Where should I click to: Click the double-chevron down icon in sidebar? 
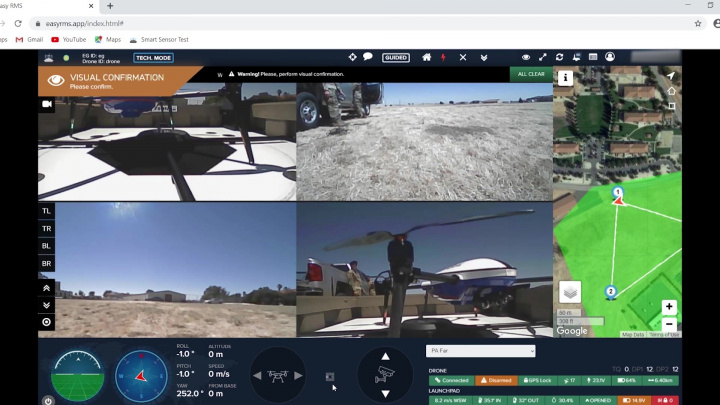tap(46, 305)
